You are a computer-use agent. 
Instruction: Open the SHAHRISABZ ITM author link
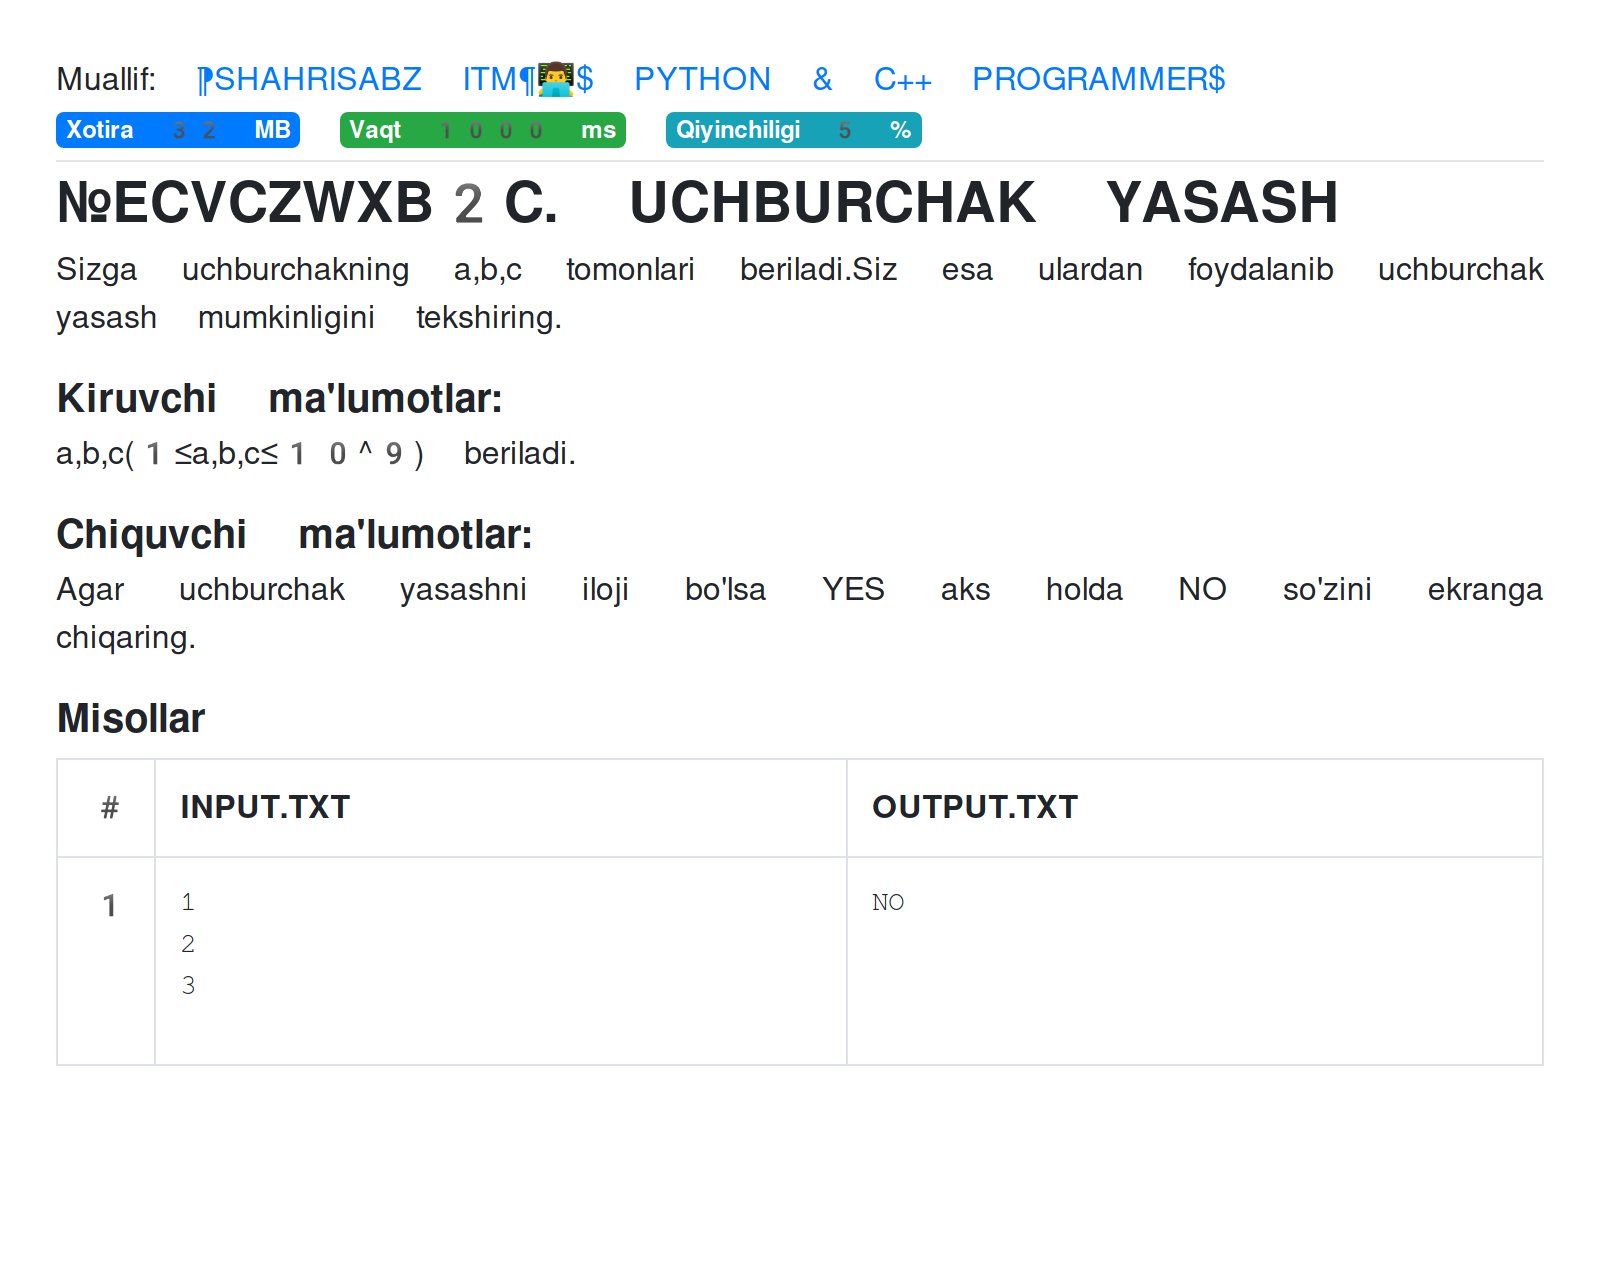(320, 79)
